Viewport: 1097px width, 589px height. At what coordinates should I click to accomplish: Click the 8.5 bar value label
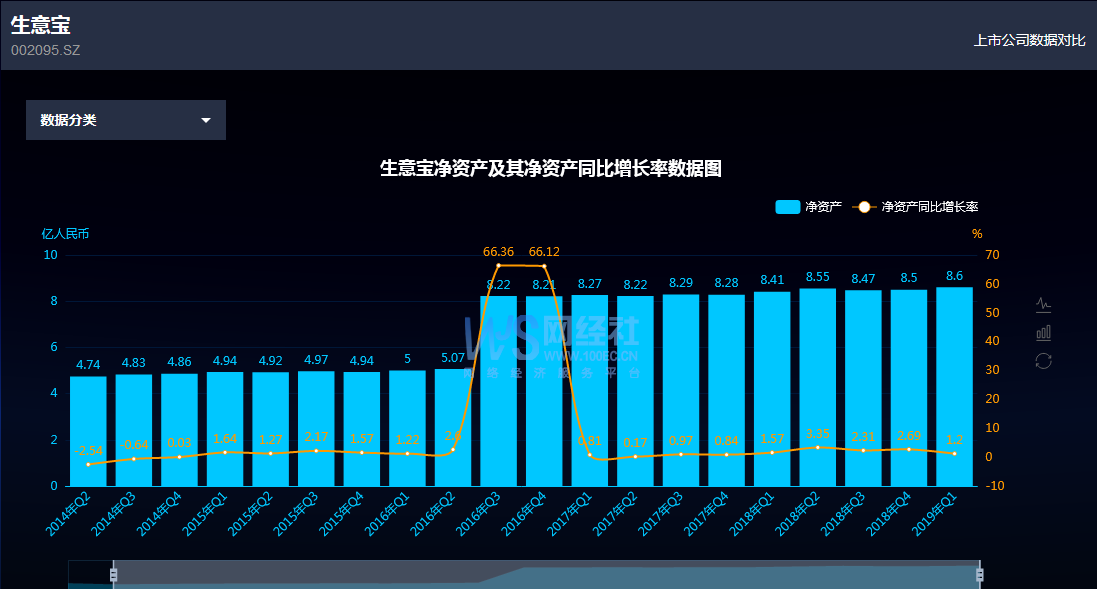coord(909,278)
